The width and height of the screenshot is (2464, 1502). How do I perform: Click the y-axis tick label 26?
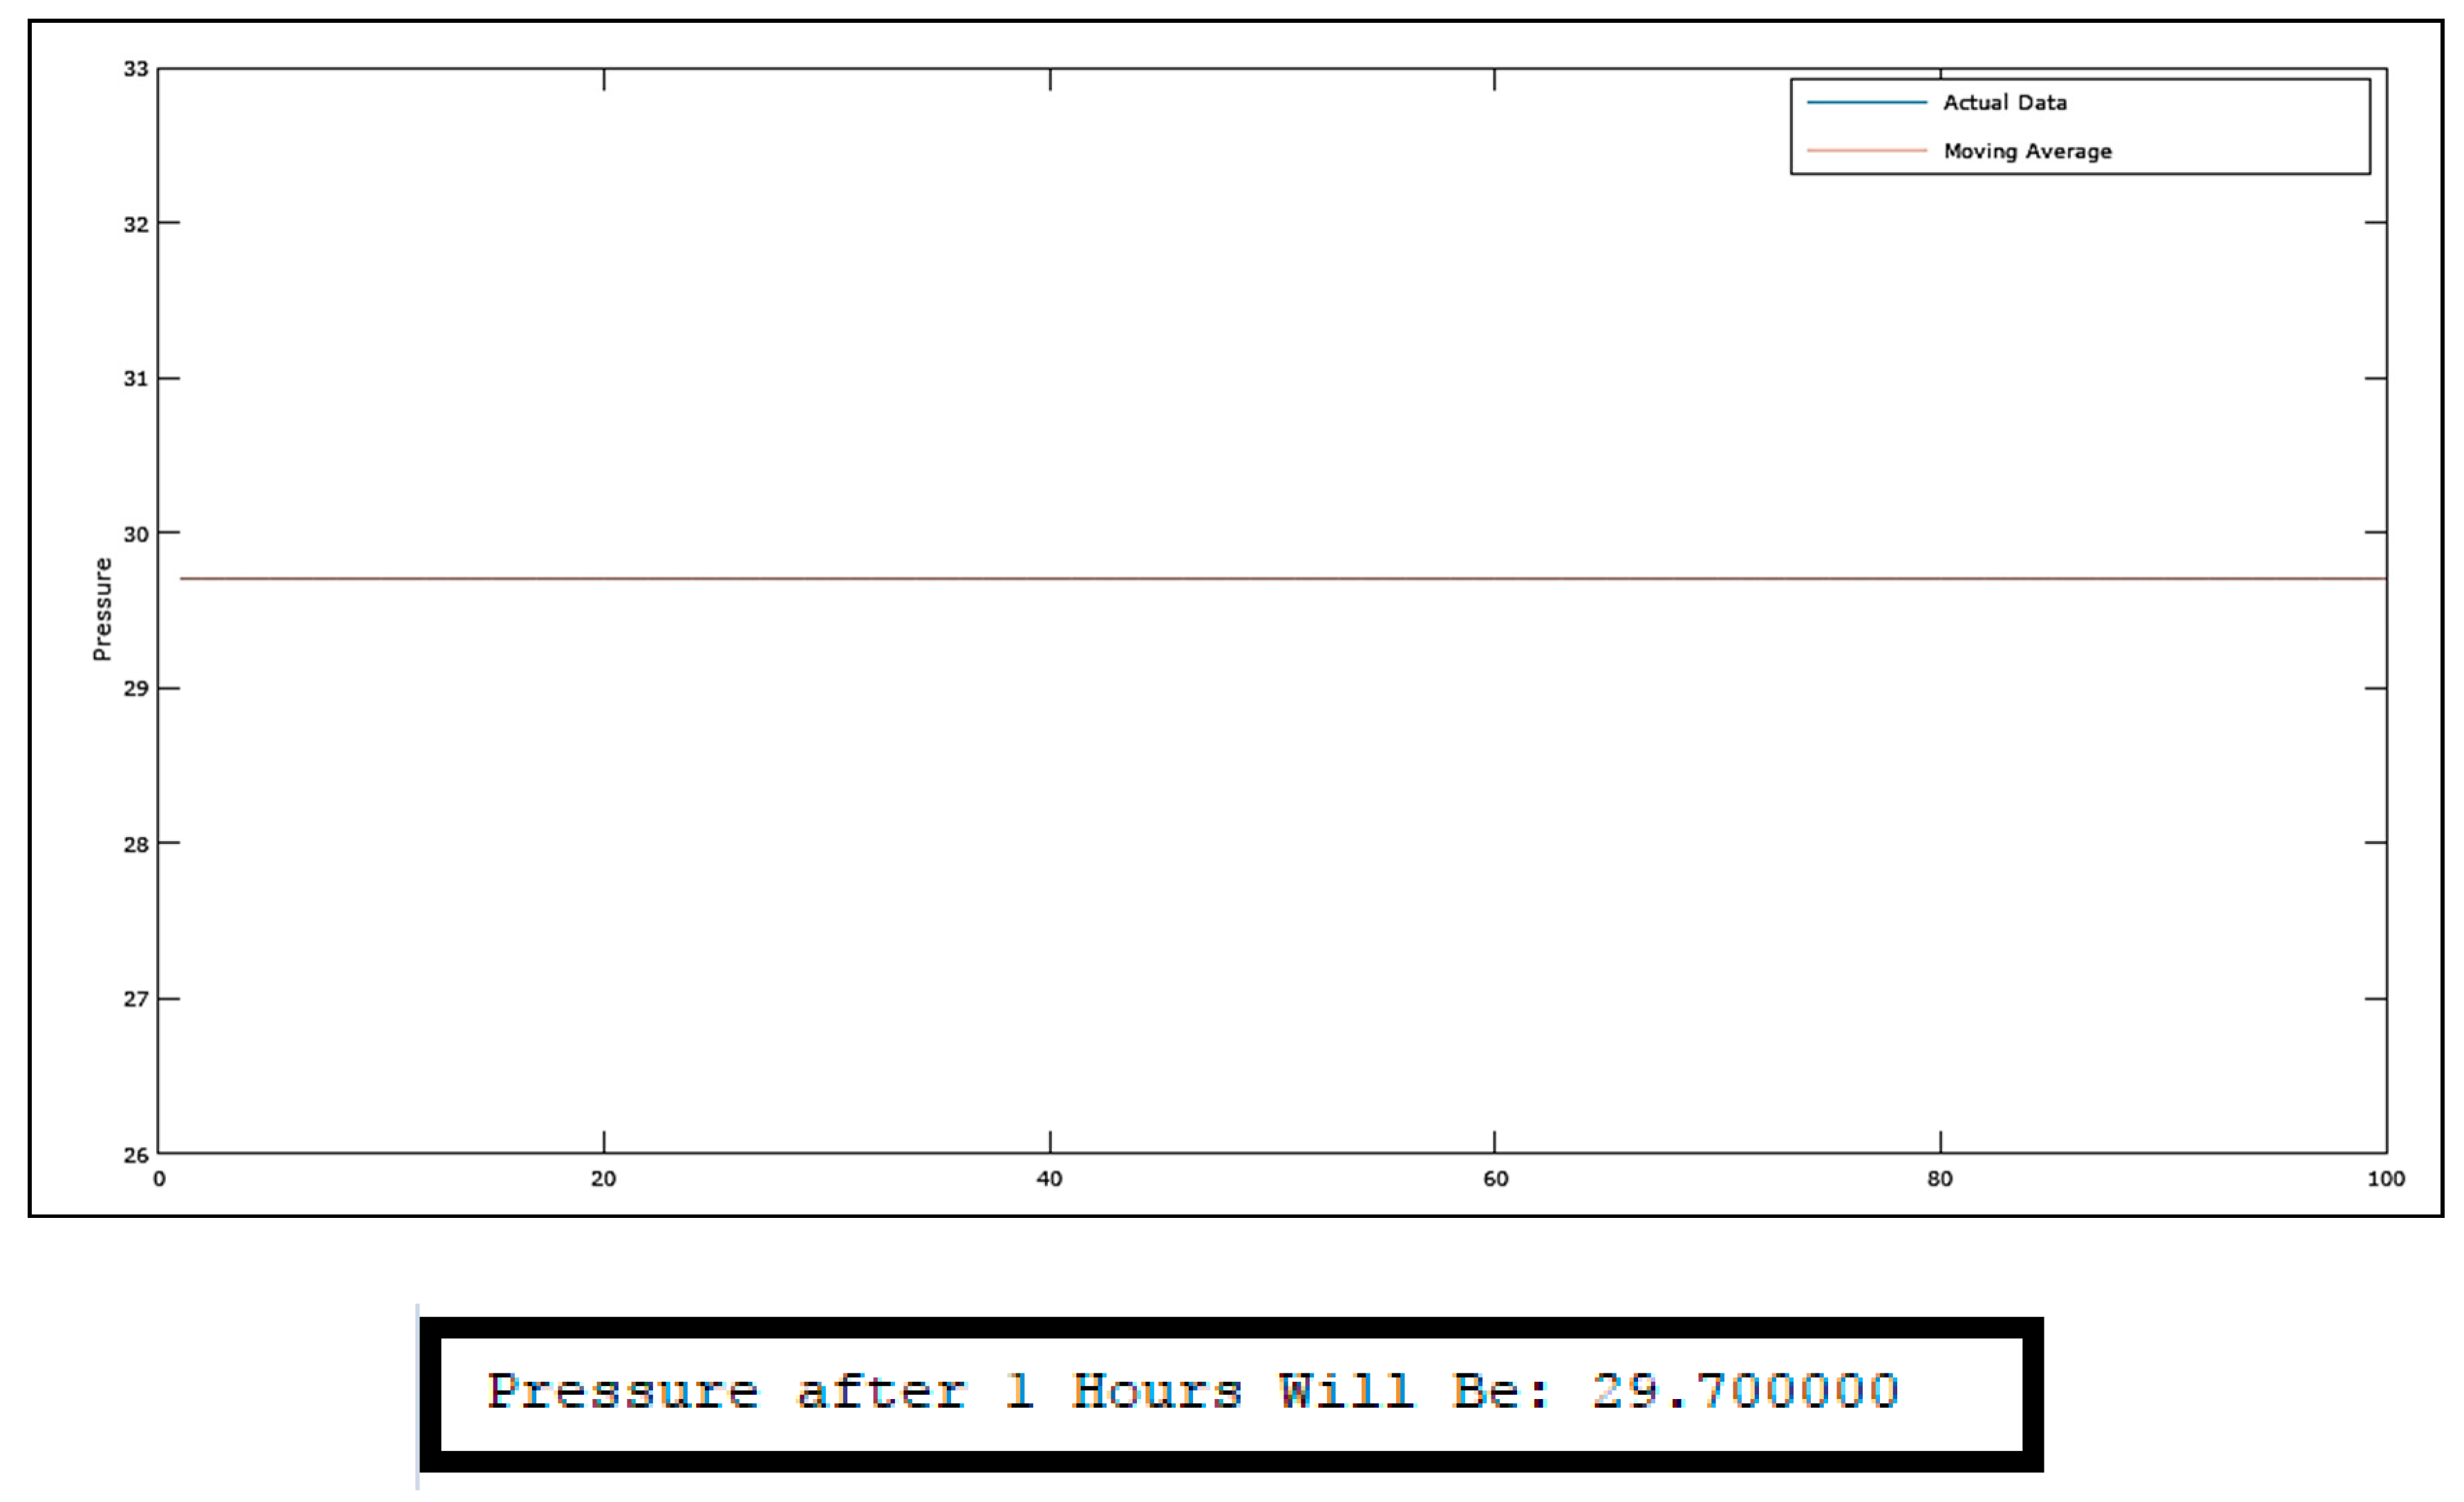pyautogui.click(x=136, y=1155)
